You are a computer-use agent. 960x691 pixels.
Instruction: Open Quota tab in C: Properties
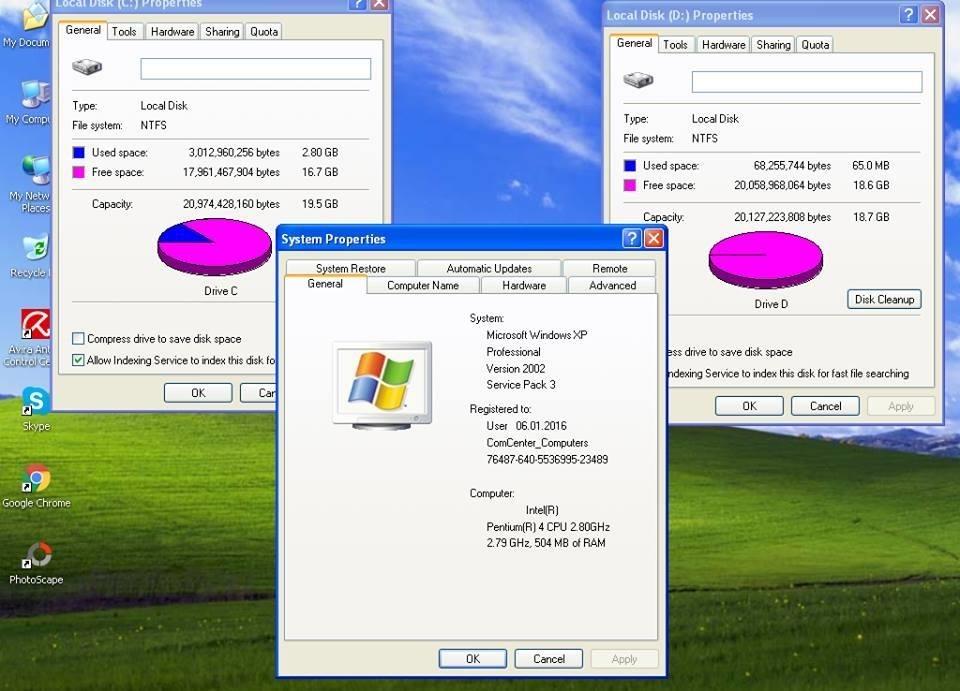click(x=264, y=32)
